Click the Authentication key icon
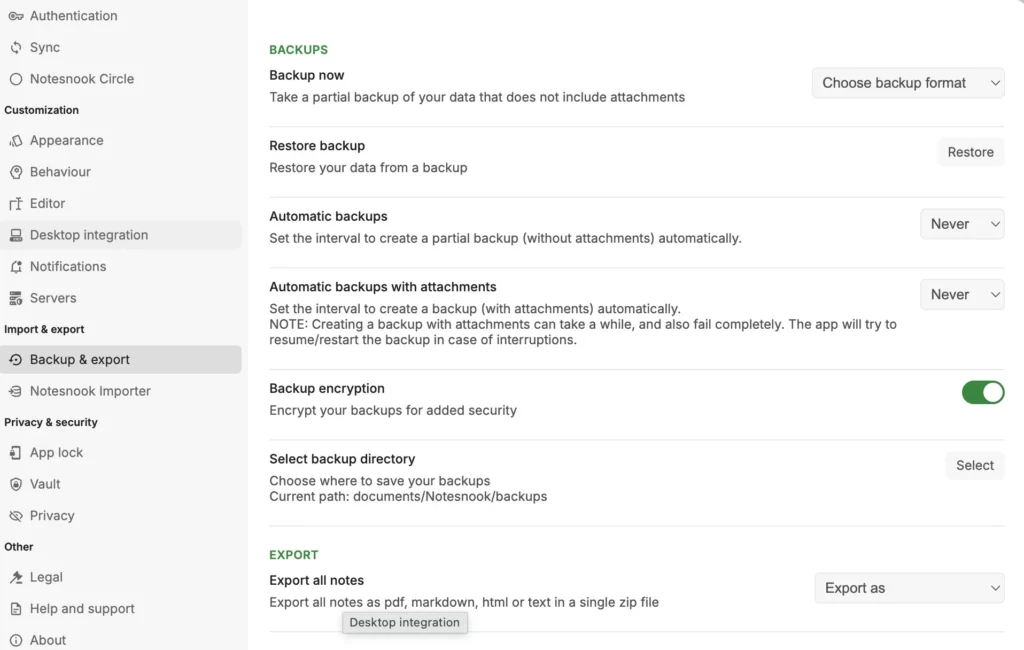 16,16
